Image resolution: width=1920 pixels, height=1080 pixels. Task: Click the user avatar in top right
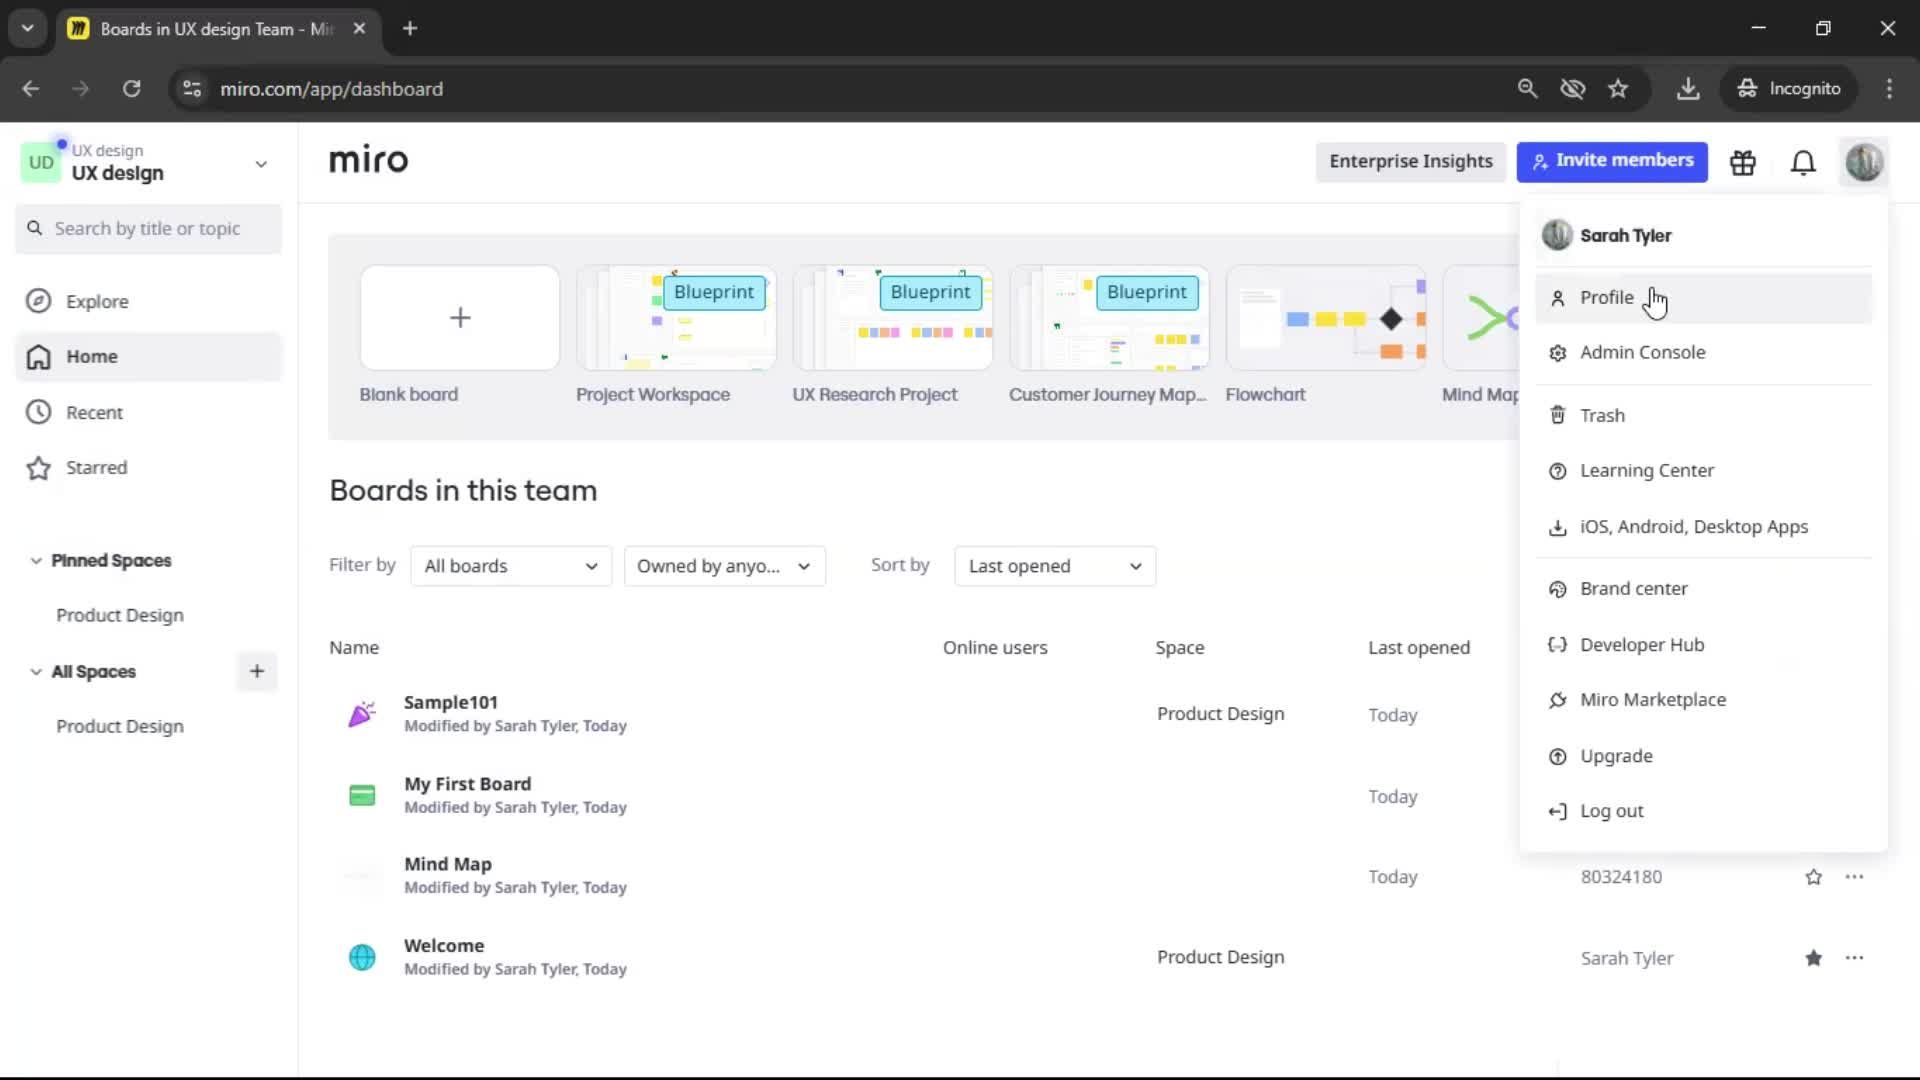click(1864, 162)
